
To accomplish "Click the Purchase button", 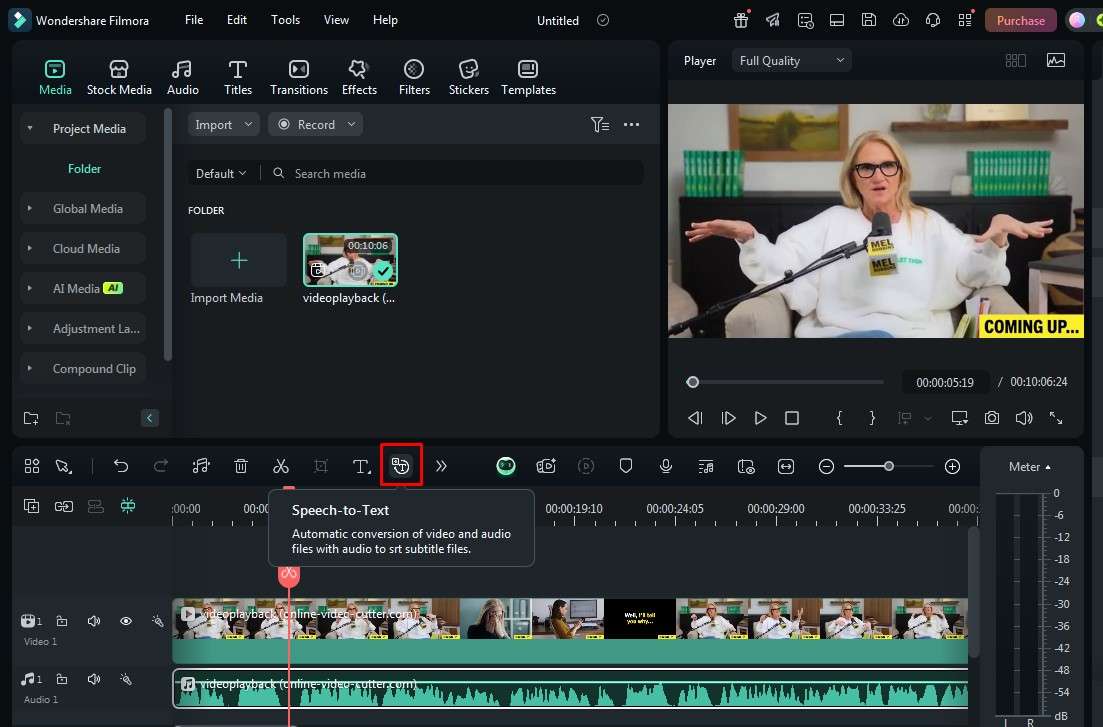I will (1021, 20).
